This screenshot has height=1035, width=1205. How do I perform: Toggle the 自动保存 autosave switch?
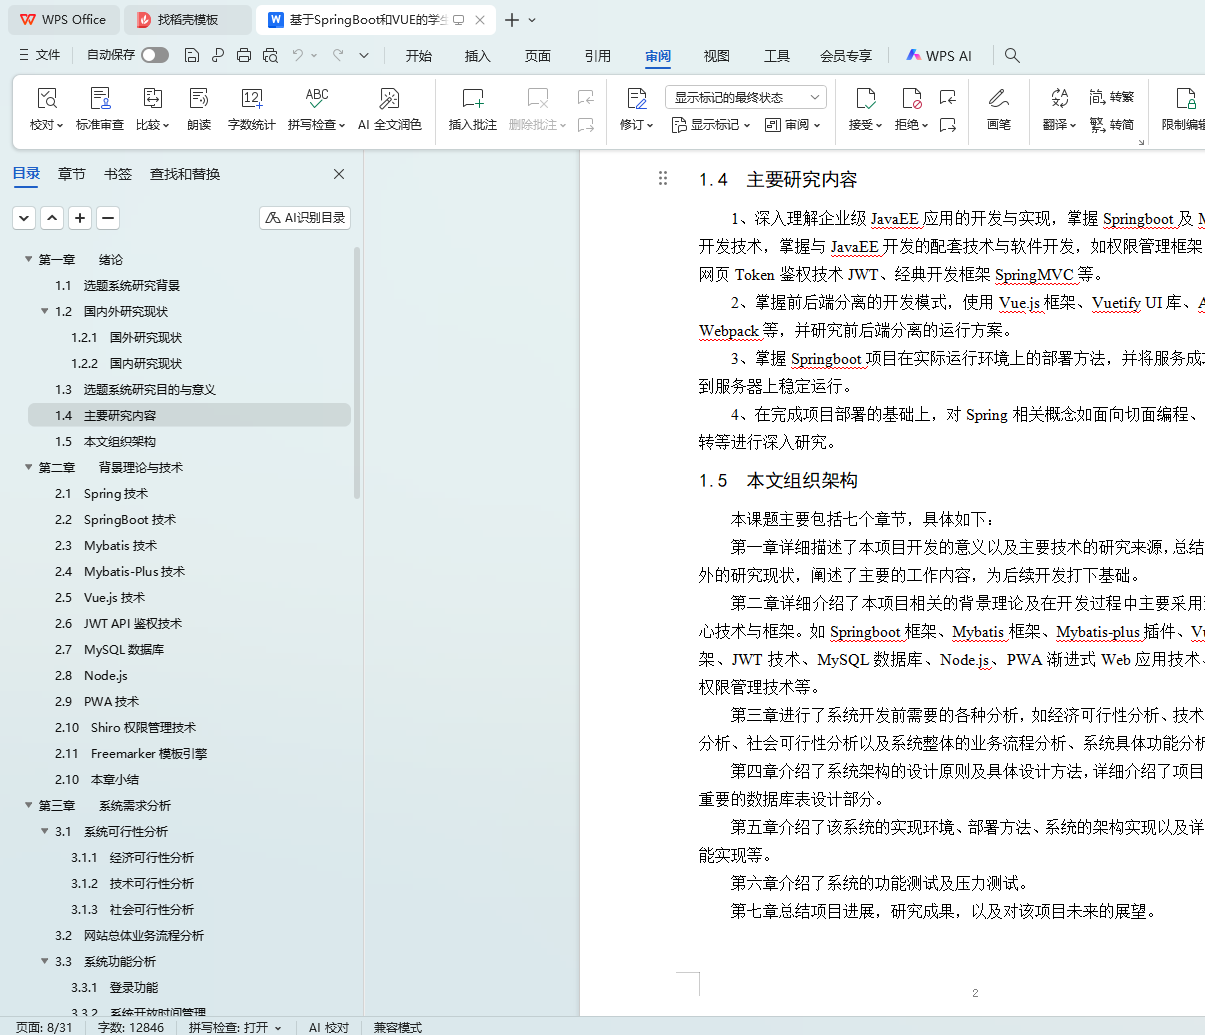coord(155,55)
